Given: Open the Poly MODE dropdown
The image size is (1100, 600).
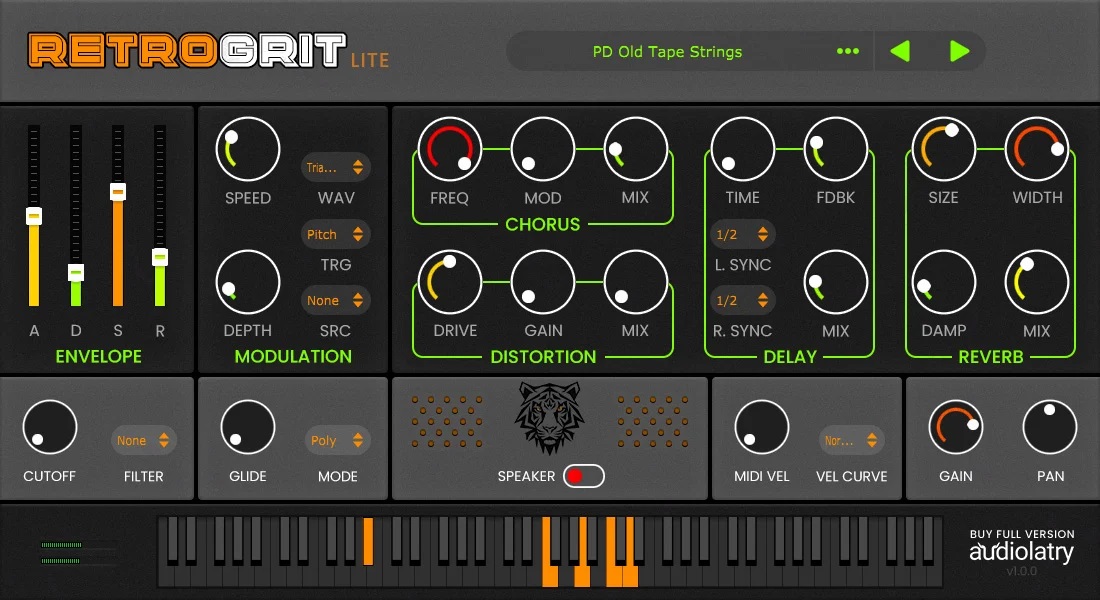Looking at the screenshot, I should pos(337,440).
